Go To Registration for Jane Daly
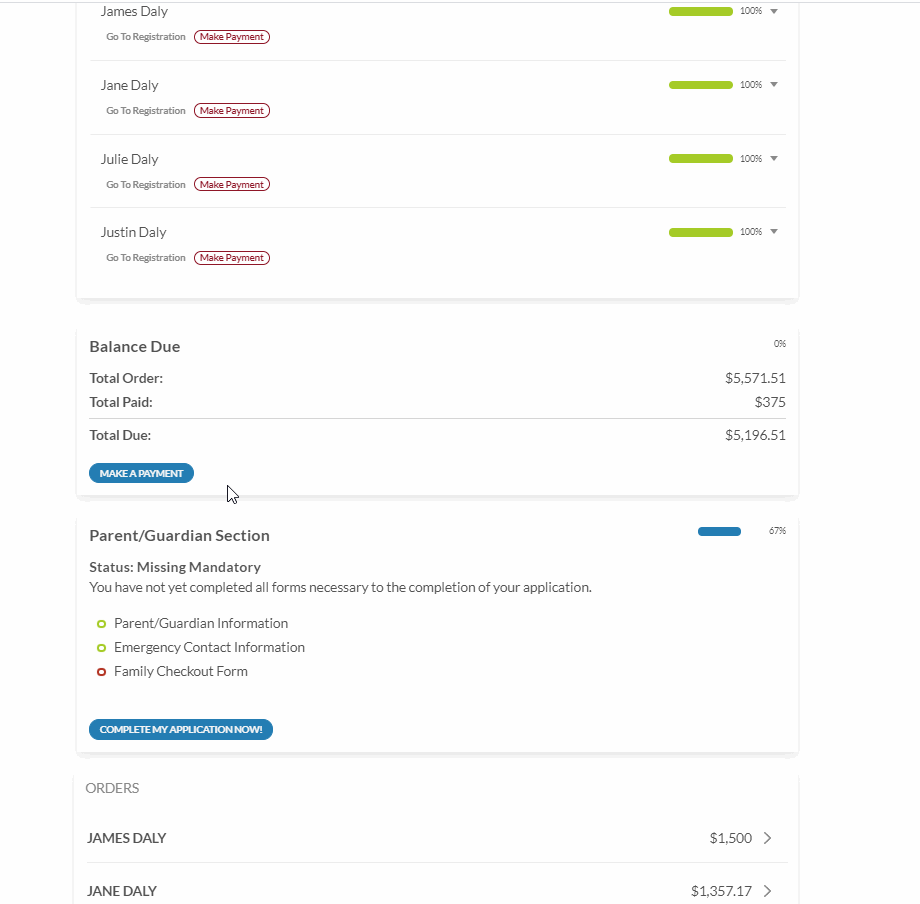 point(146,111)
